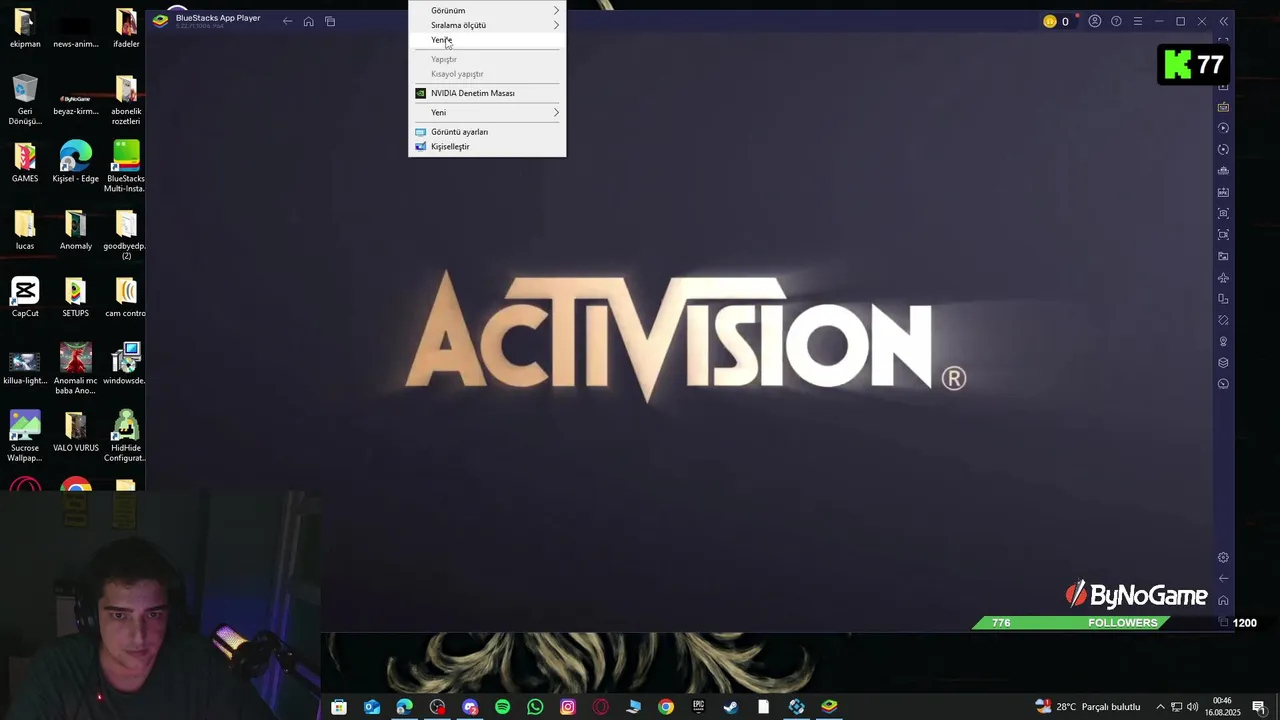Select the SETUPS desktop folder

[75, 297]
